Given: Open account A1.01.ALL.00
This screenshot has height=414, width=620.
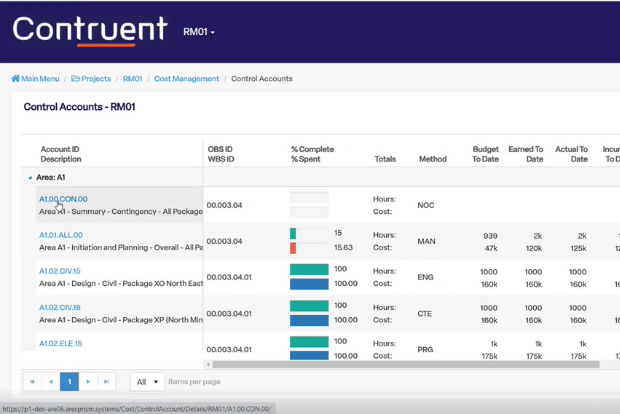Looking at the screenshot, I should coord(61,235).
